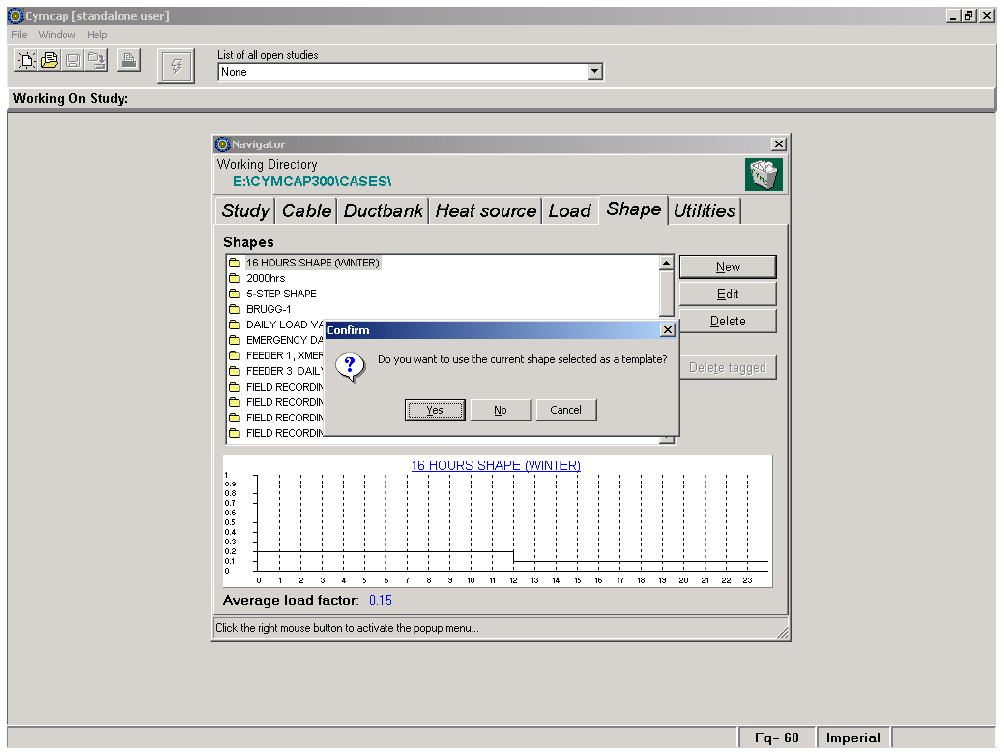Click the New study toolbar icon
The width and height of the screenshot is (1004, 753).
[26, 61]
